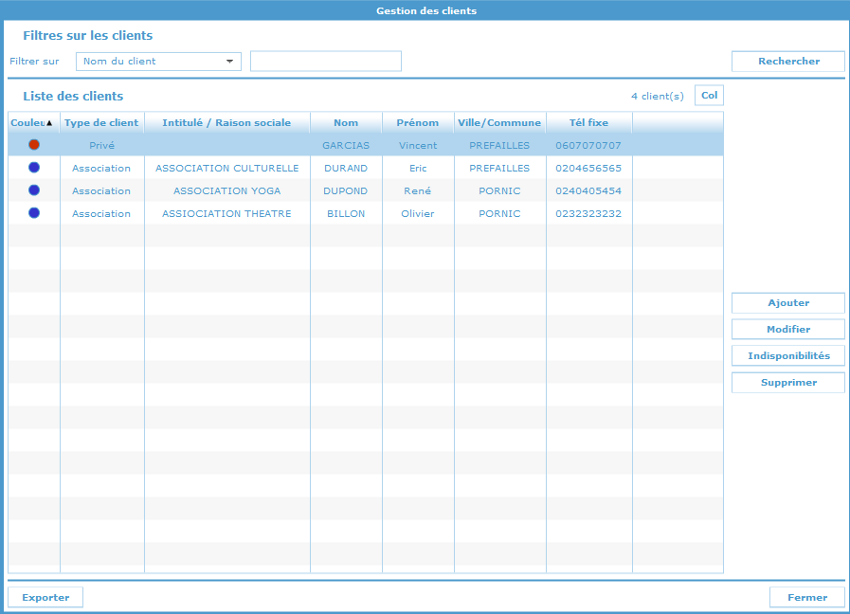
Task: Click the first name René
Action: coord(418,191)
